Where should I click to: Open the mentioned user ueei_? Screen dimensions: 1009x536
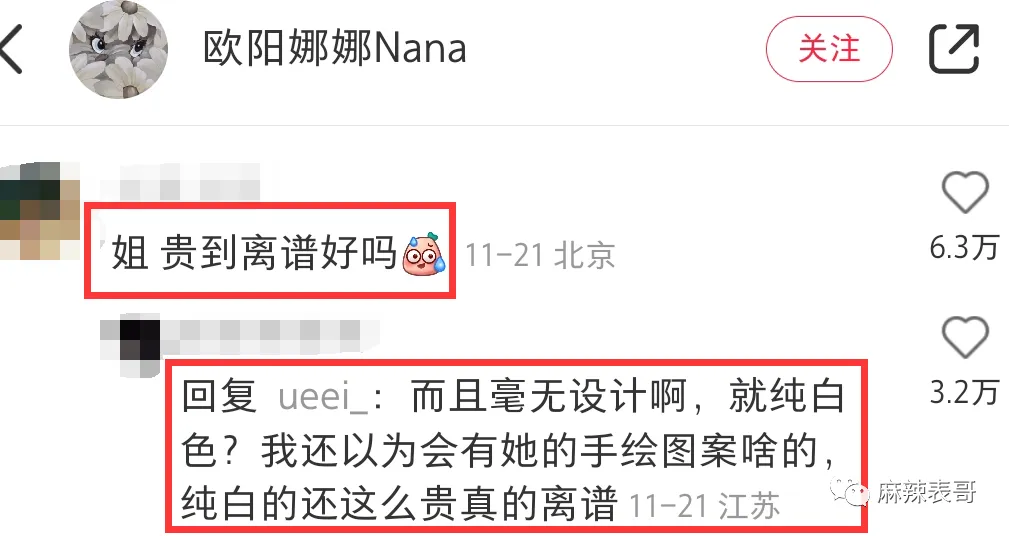point(322,397)
